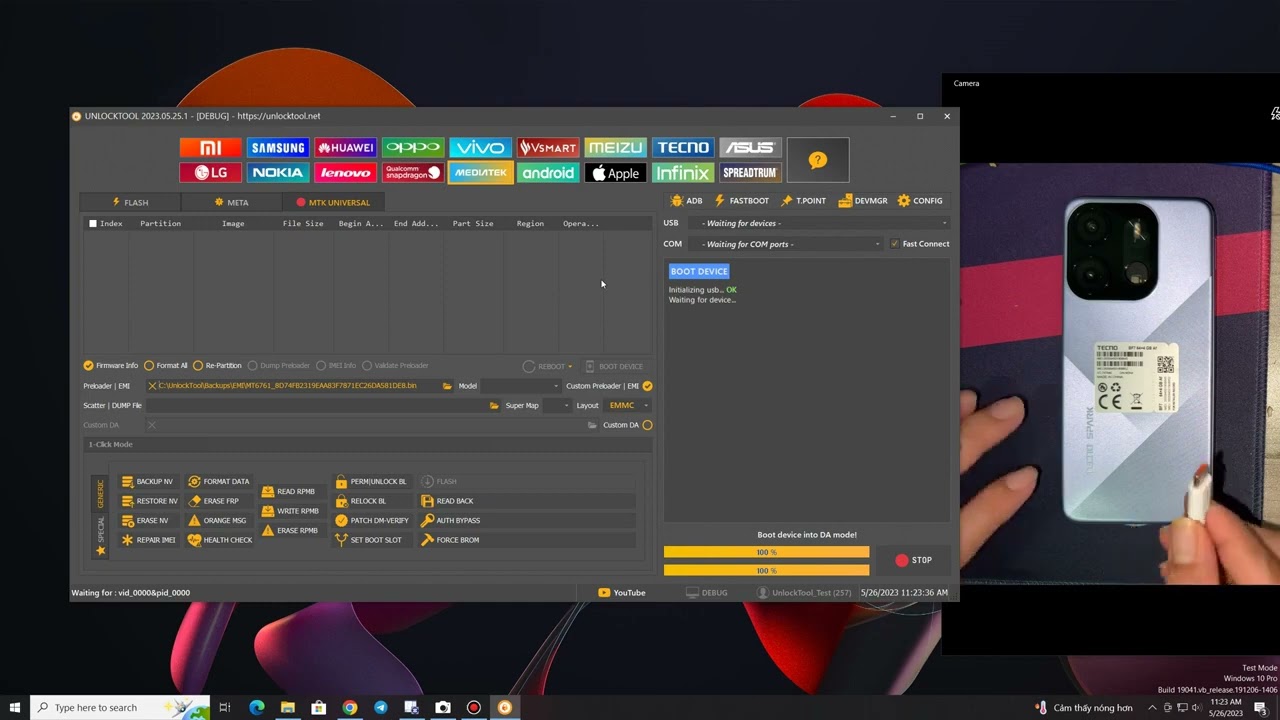This screenshot has width=1280, height=720.
Task: Select the Spreadtrum brand tile
Action: click(x=750, y=173)
